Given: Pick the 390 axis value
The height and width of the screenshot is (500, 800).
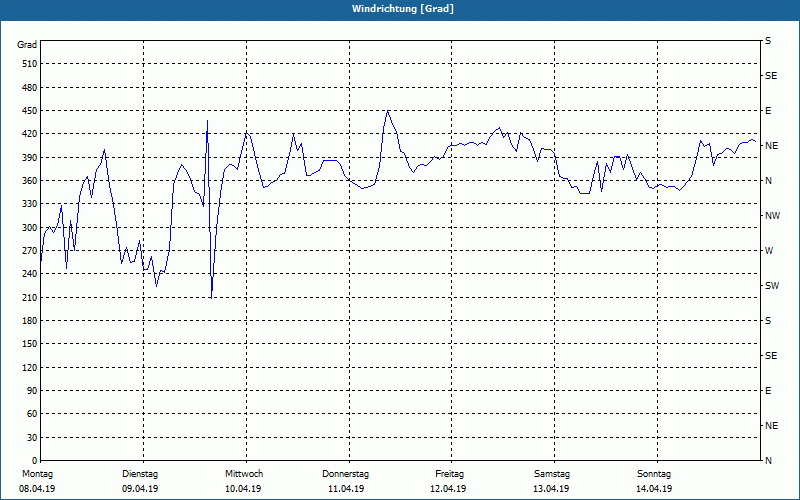Looking at the screenshot, I should coord(30,158).
